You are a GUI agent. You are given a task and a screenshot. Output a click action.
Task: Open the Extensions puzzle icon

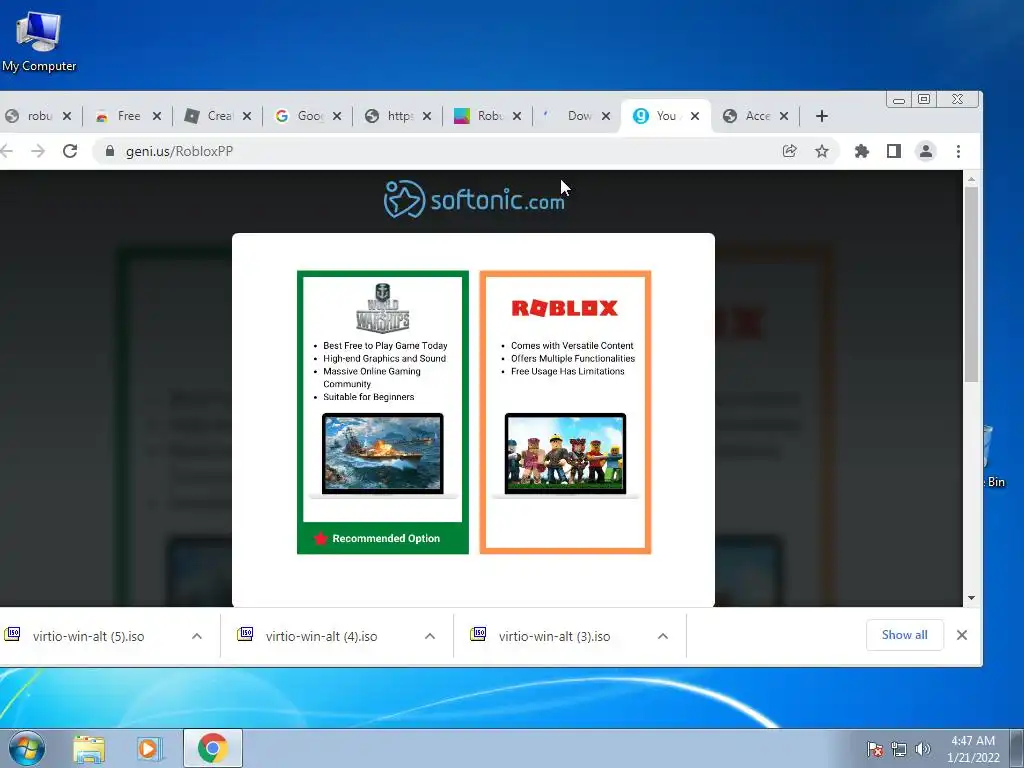point(861,151)
